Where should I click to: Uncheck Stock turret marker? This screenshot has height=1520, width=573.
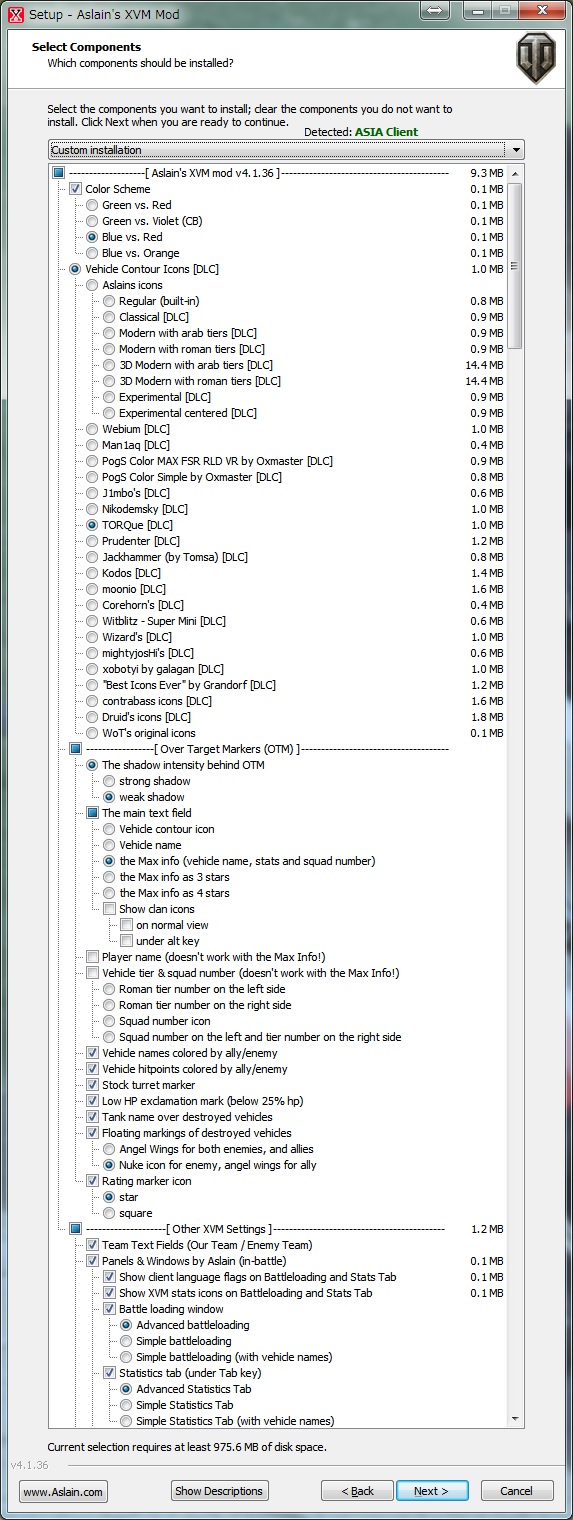[x=93, y=1085]
